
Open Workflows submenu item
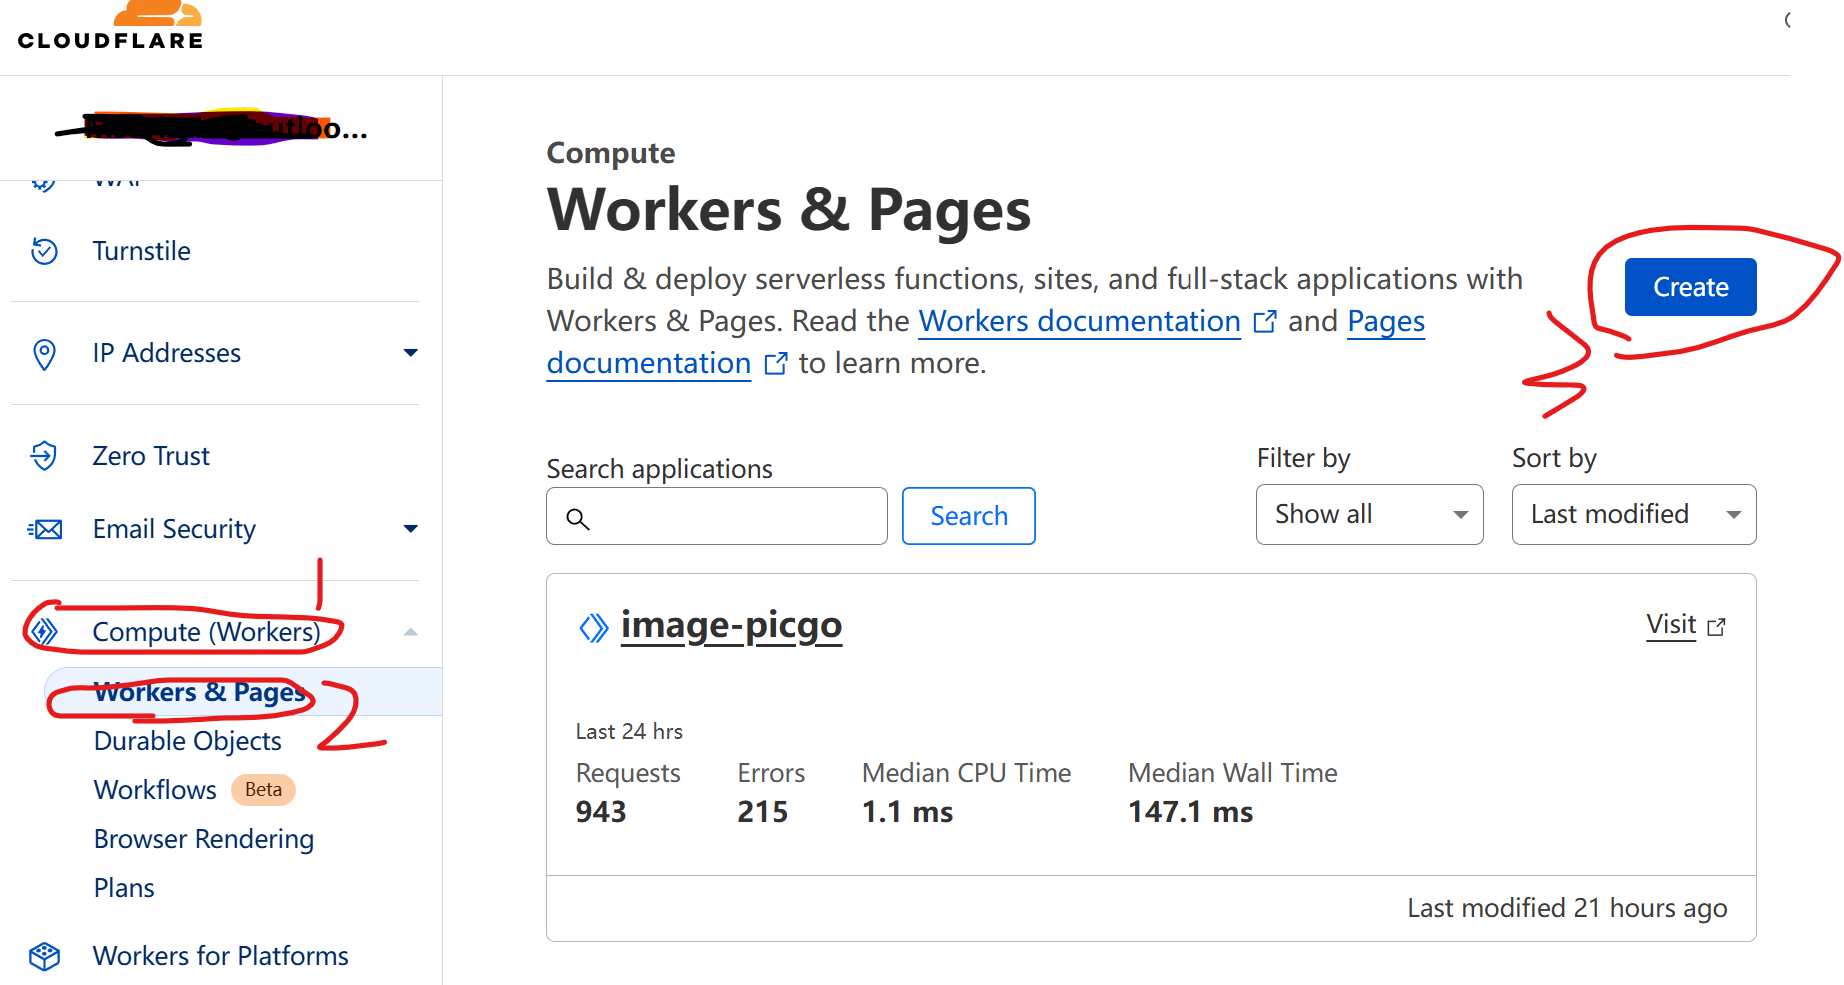coord(155,790)
